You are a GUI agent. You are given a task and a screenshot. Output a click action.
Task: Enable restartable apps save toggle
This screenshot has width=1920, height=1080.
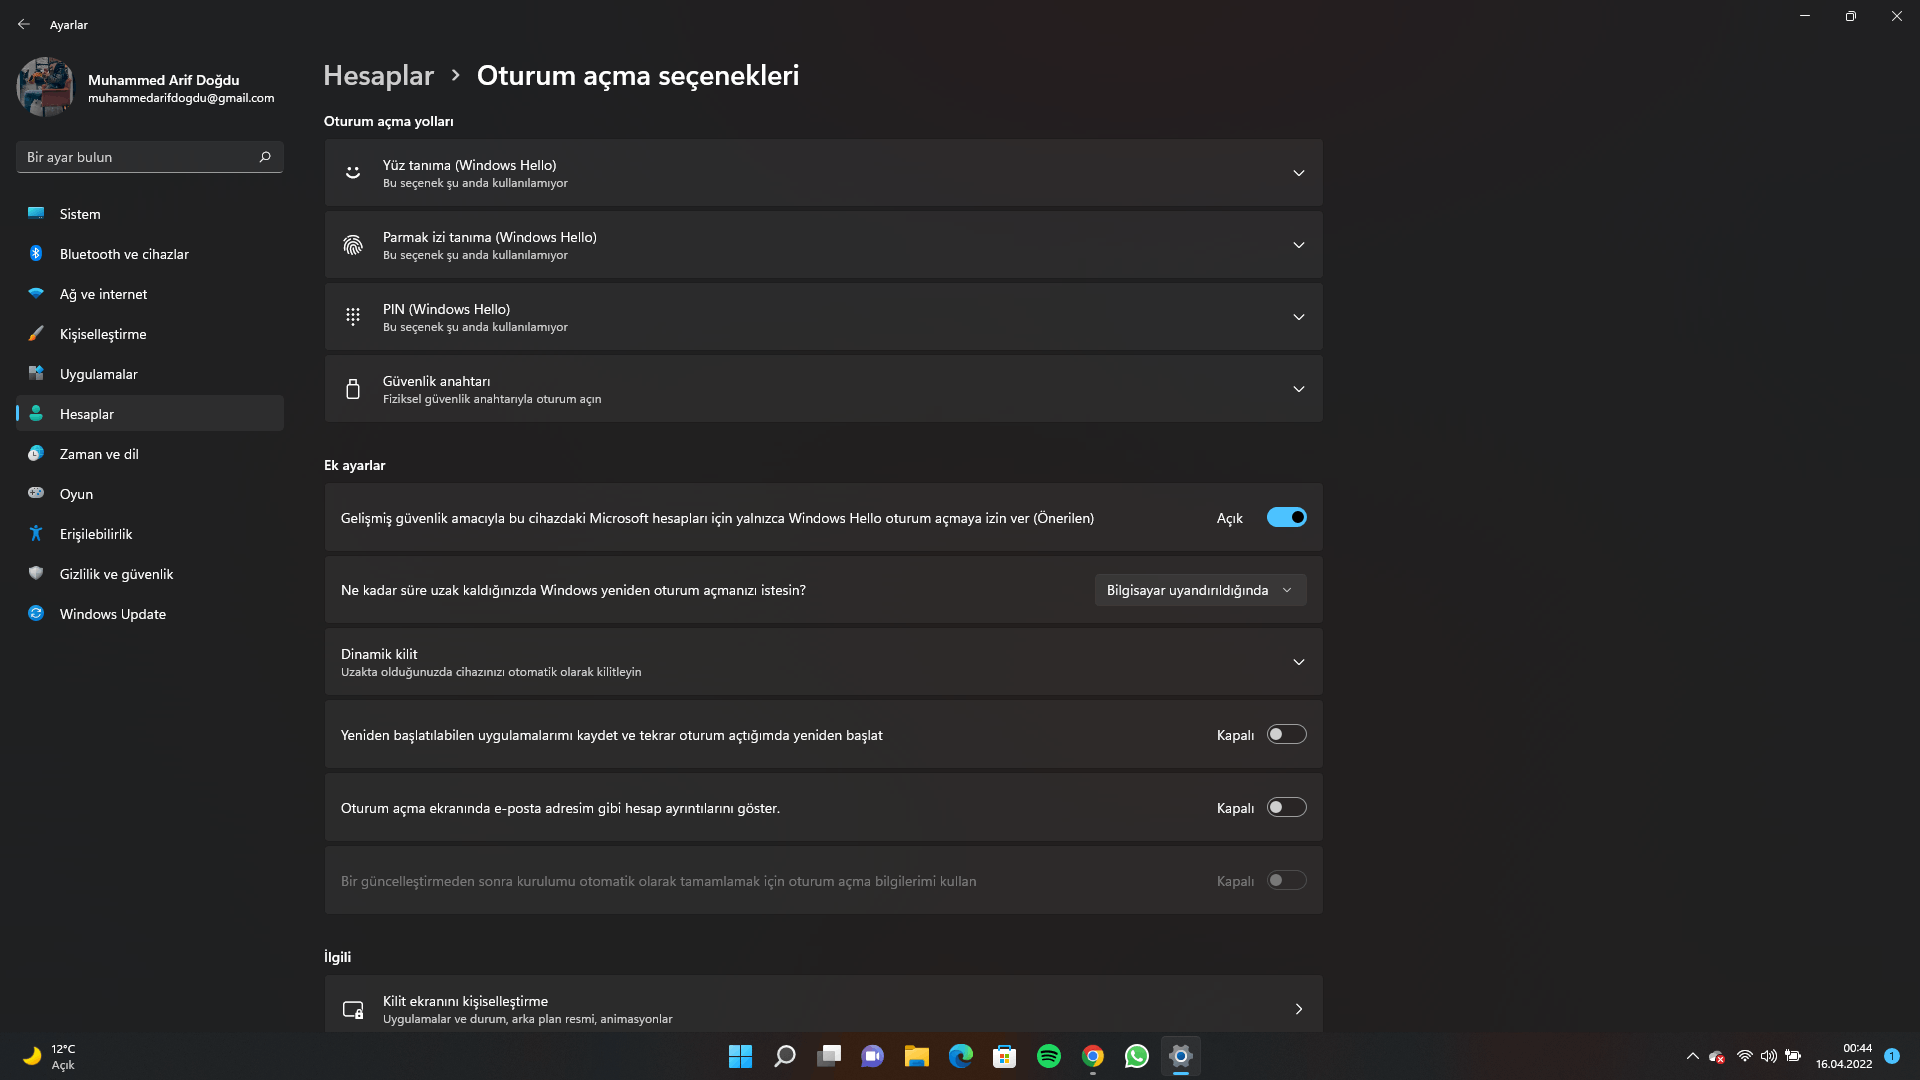(x=1286, y=734)
